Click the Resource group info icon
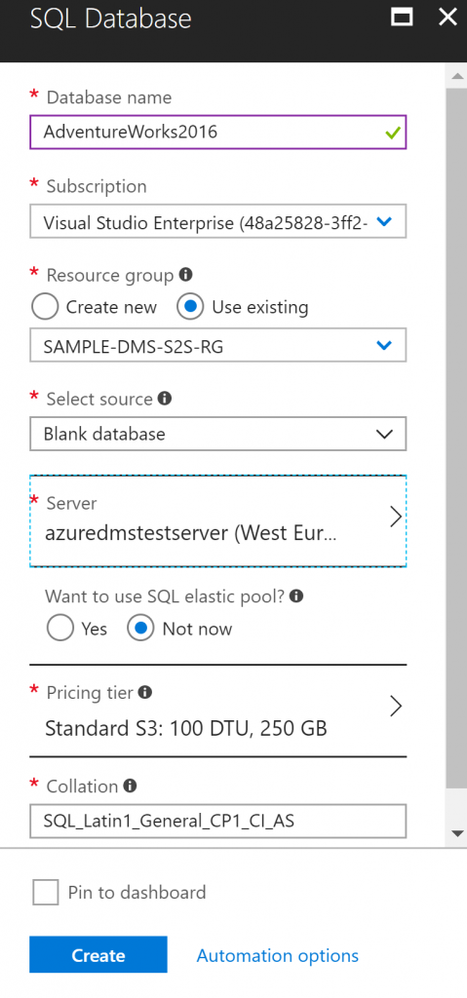Image resolution: width=467 pixels, height=998 pixels. click(186, 275)
